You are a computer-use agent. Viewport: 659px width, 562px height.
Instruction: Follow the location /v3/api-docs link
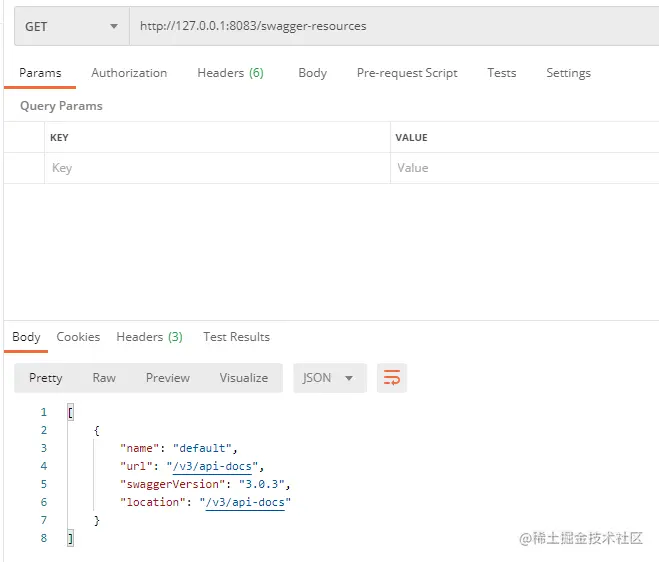tap(245, 502)
